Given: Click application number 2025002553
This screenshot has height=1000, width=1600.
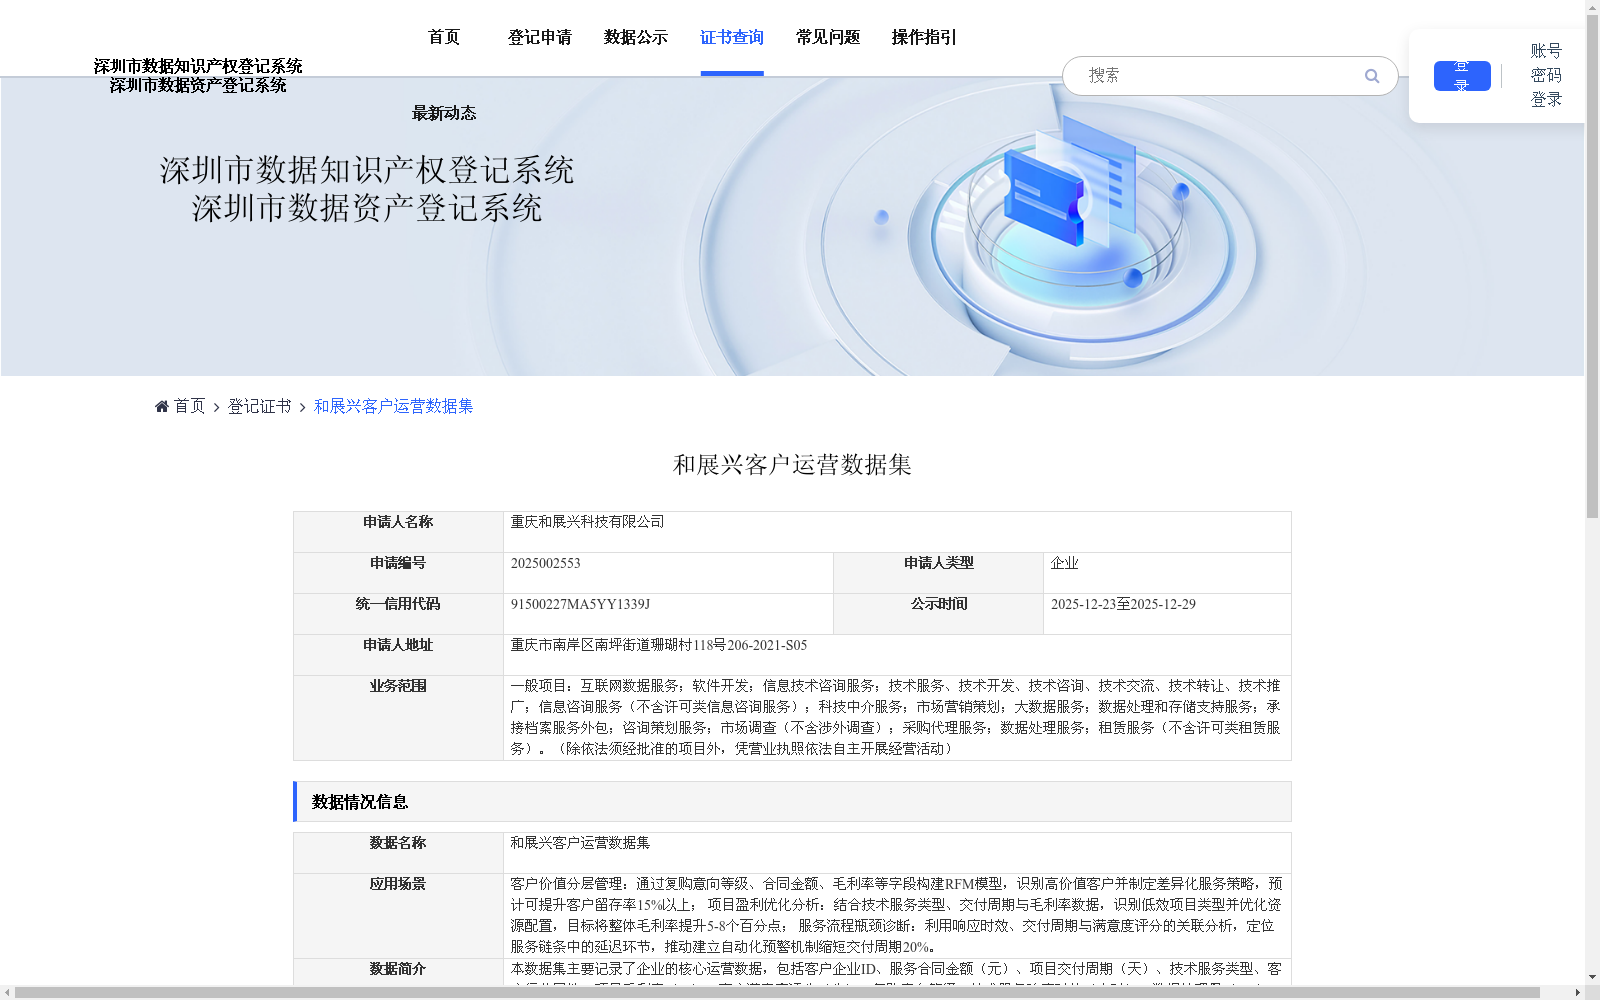Looking at the screenshot, I should coord(545,563).
